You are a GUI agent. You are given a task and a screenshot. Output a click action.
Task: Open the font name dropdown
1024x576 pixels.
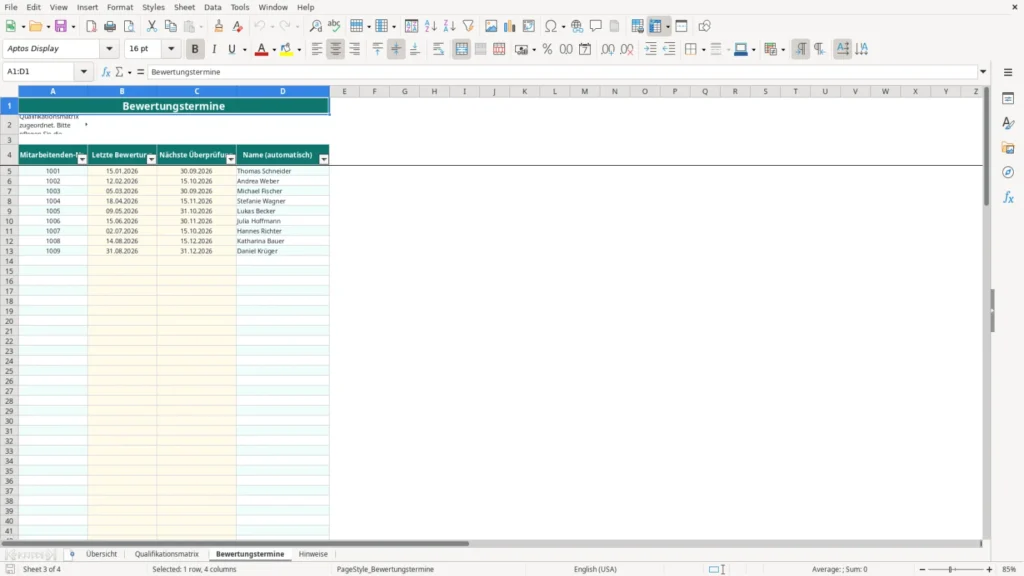pos(109,49)
